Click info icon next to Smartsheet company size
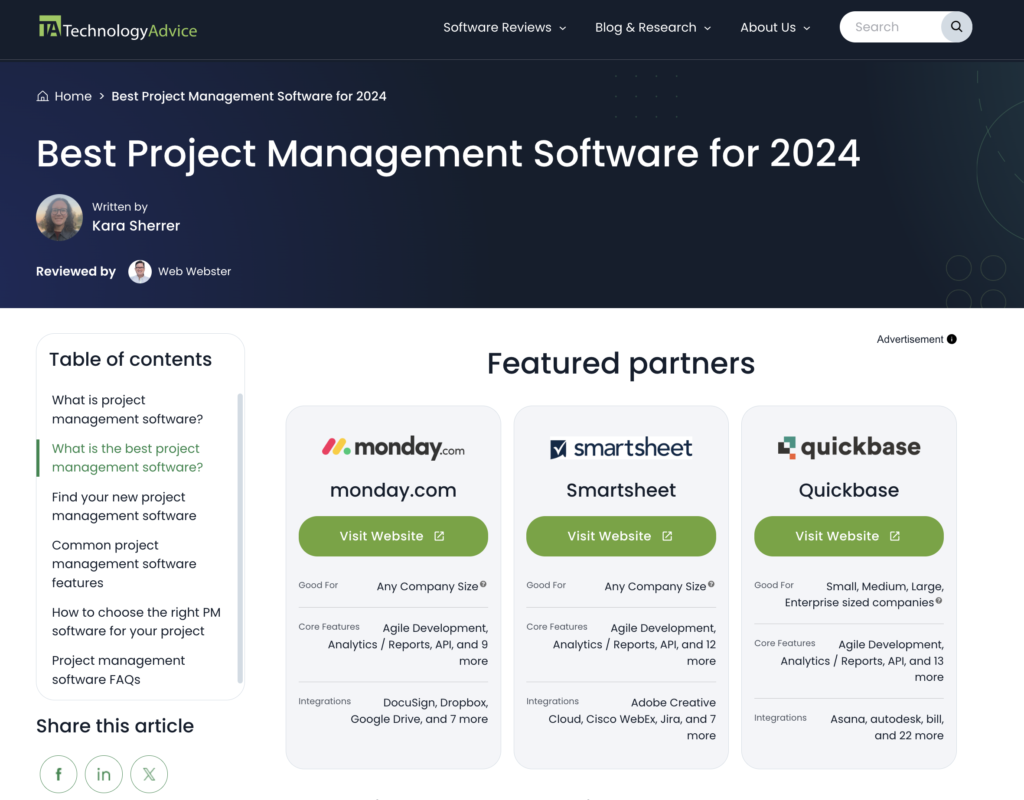Image resolution: width=1024 pixels, height=800 pixels. tap(711, 584)
